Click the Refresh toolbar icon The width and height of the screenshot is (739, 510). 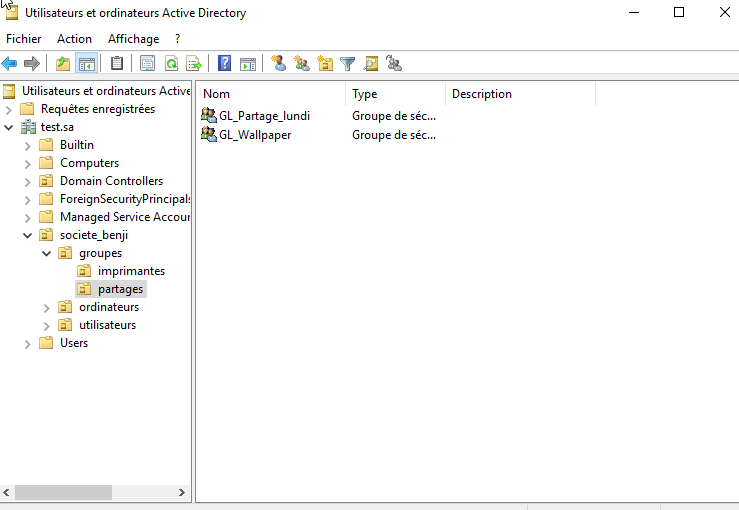tap(171, 64)
